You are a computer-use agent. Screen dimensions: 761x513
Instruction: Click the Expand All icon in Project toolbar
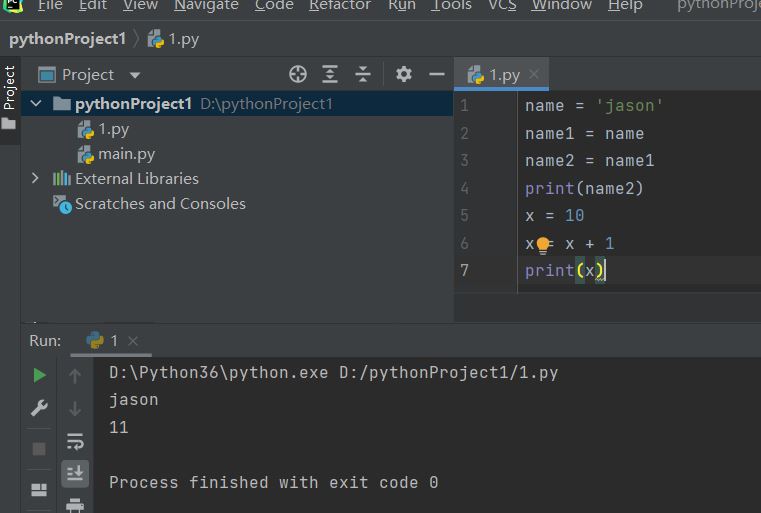point(330,74)
